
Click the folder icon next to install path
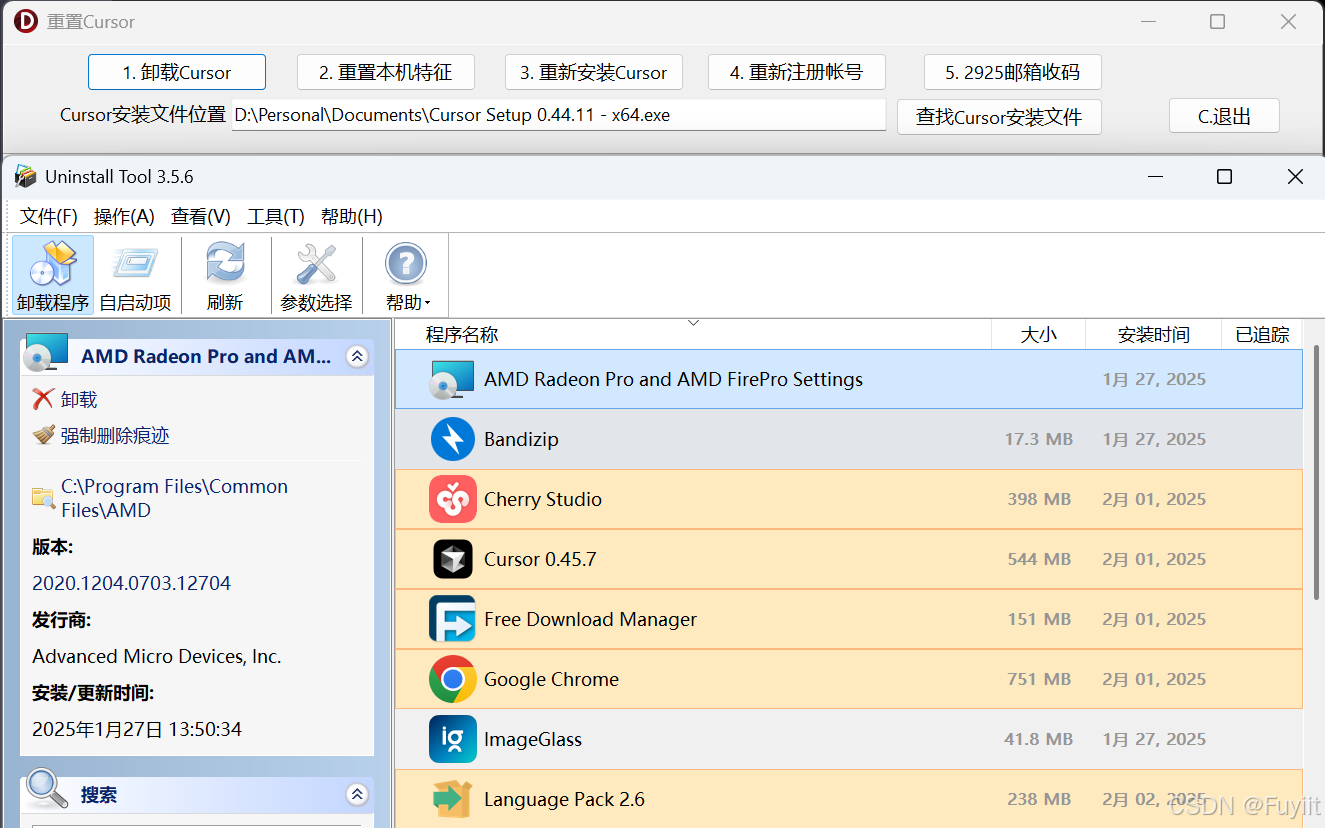click(43, 497)
